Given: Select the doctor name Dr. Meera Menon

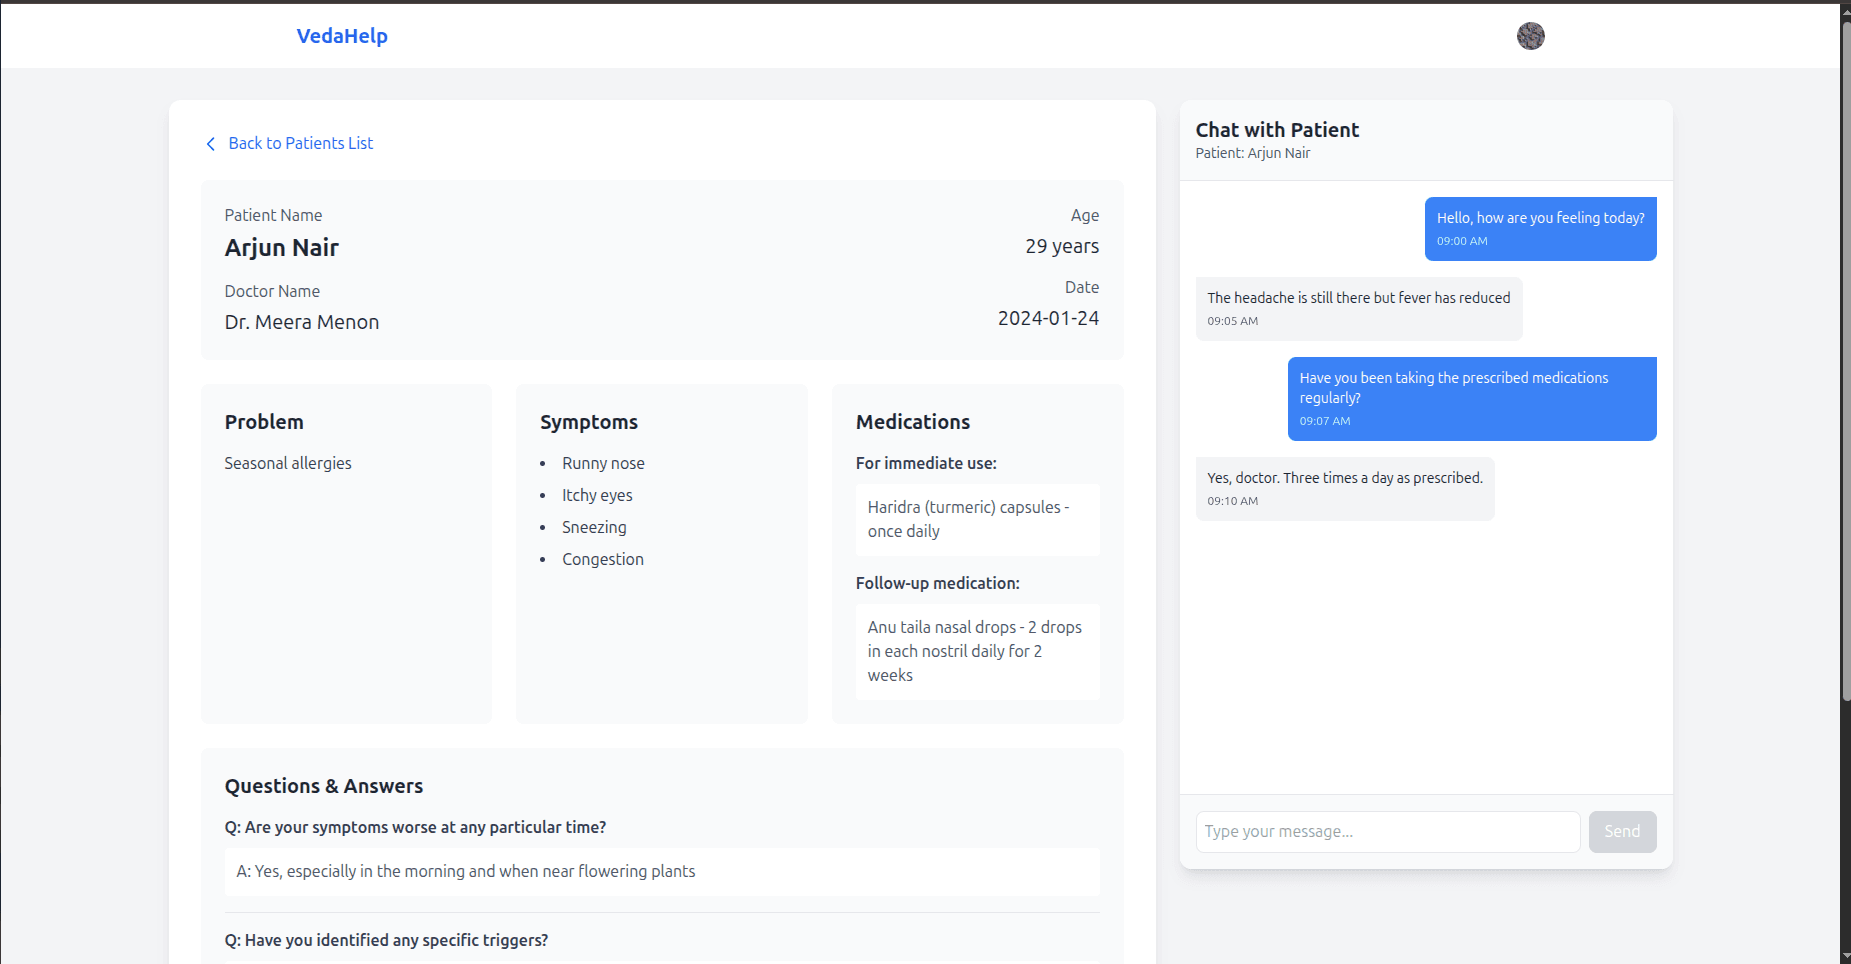Looking at the screenshot, I should coord(302,322).
